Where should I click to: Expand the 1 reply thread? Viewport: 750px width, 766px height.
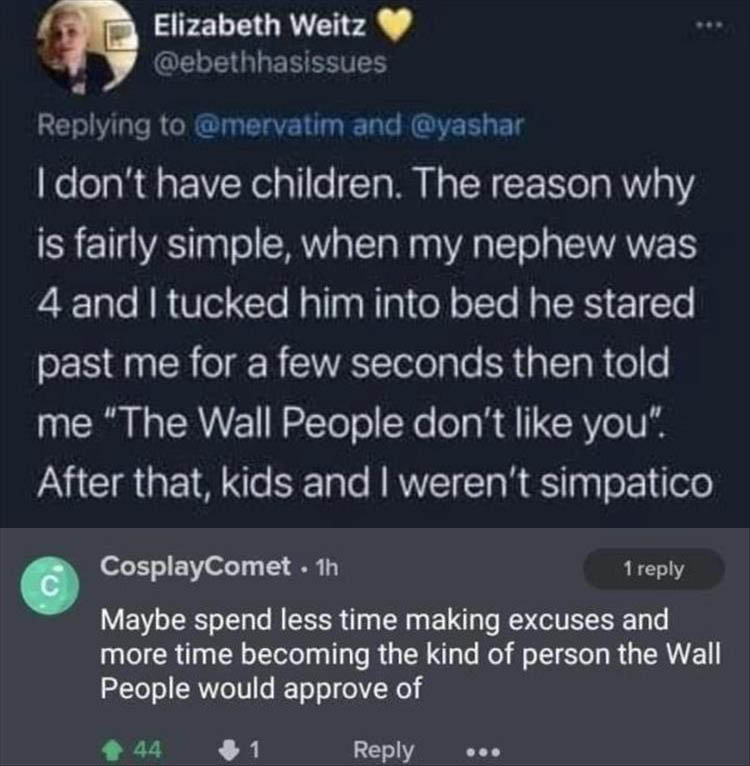[653, 569]
